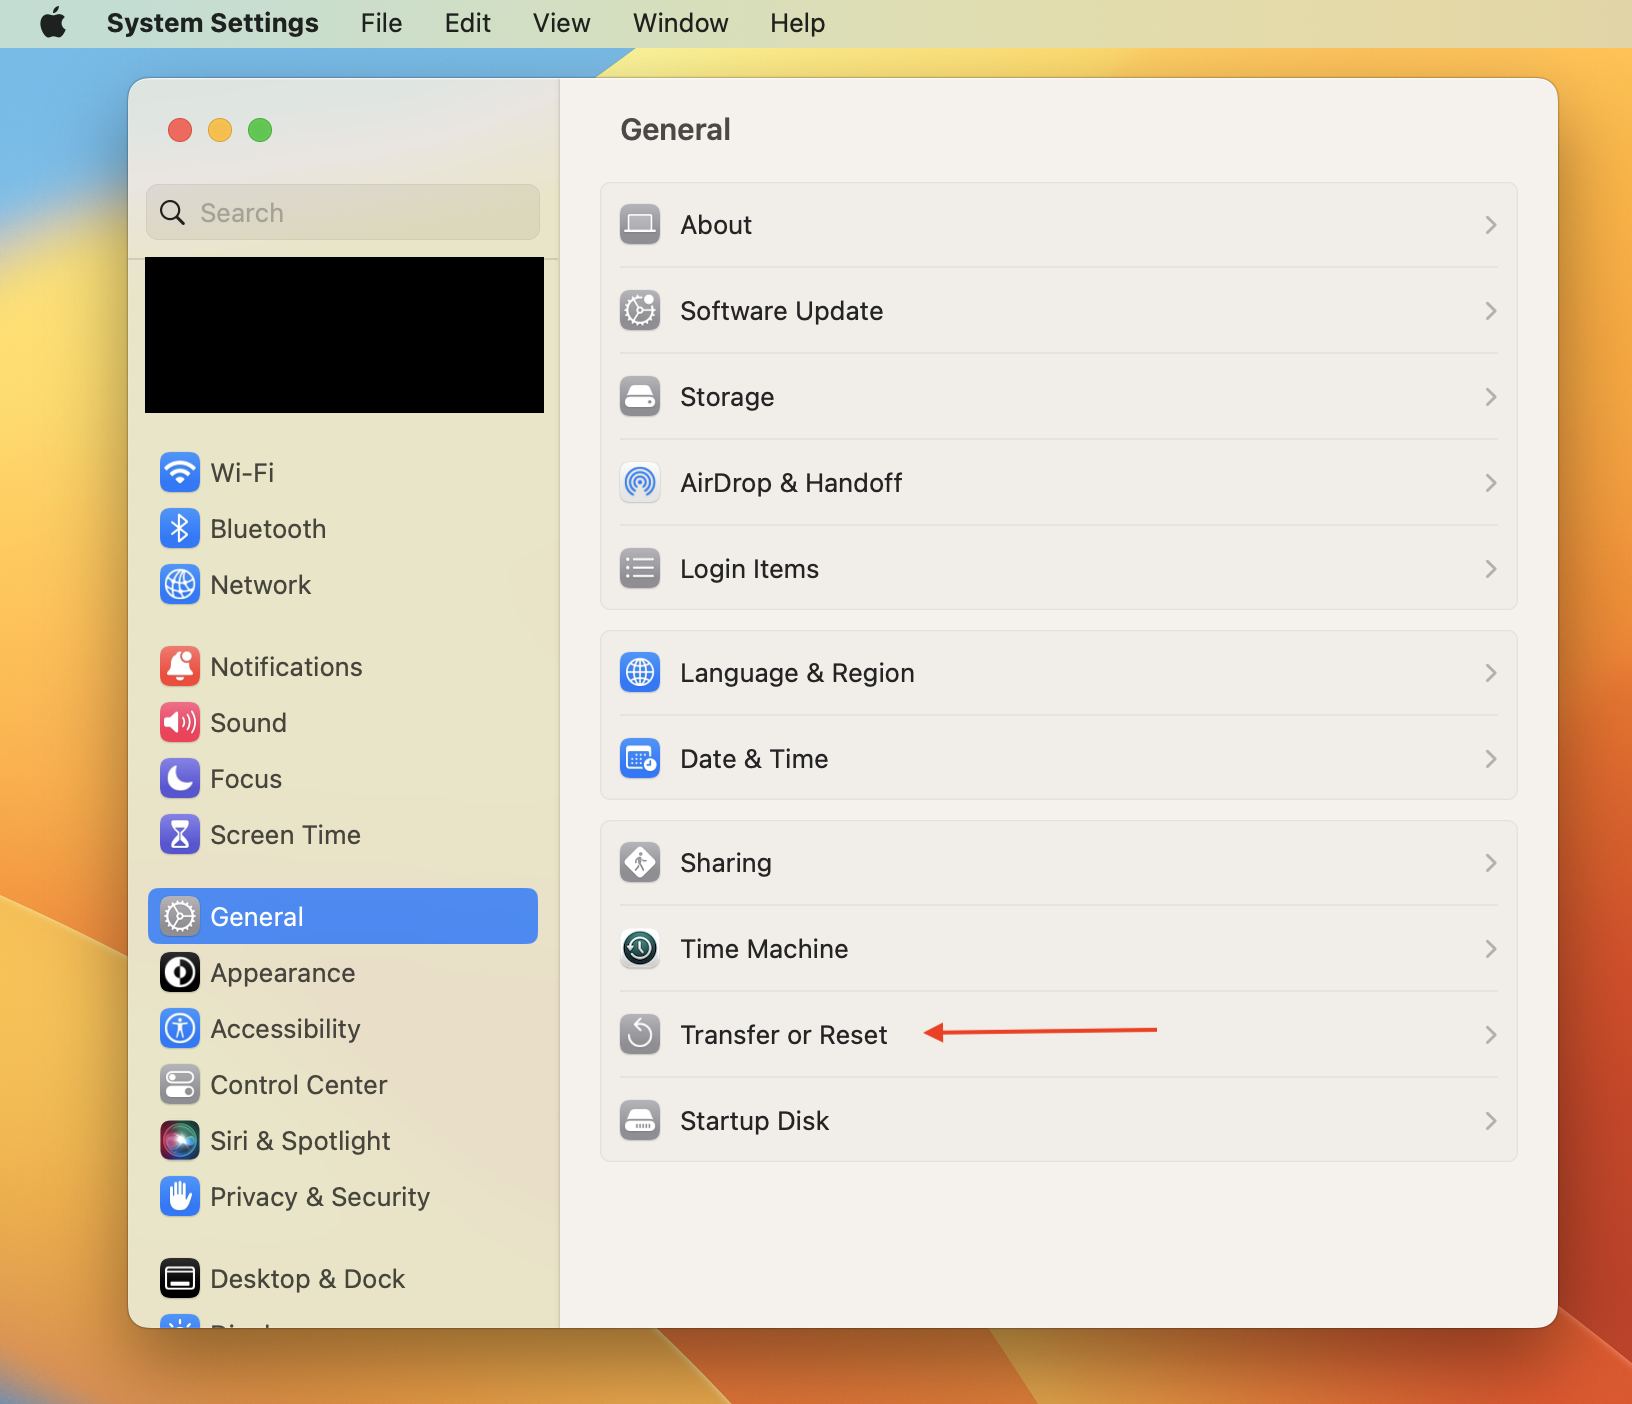
Task: Click the Notifications bell icon
Action: coord(180,666)
